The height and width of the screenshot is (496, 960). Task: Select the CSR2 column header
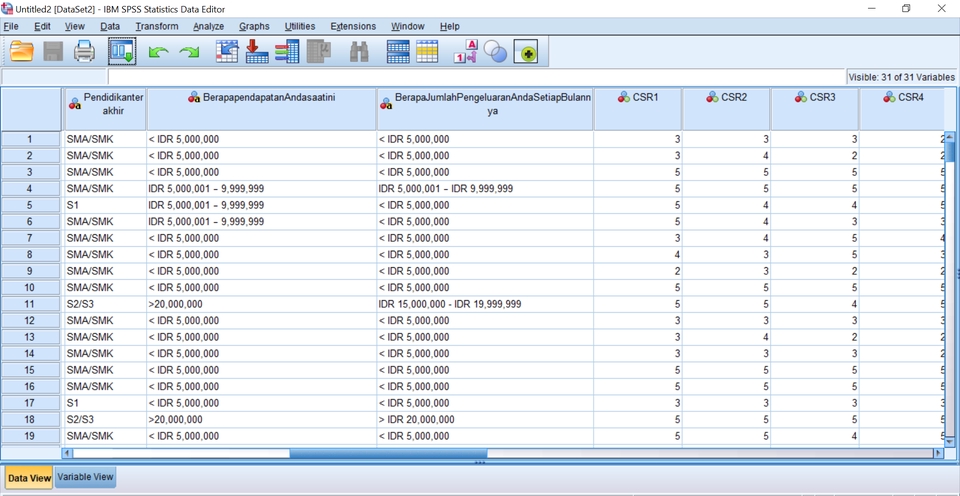(726, 109)
